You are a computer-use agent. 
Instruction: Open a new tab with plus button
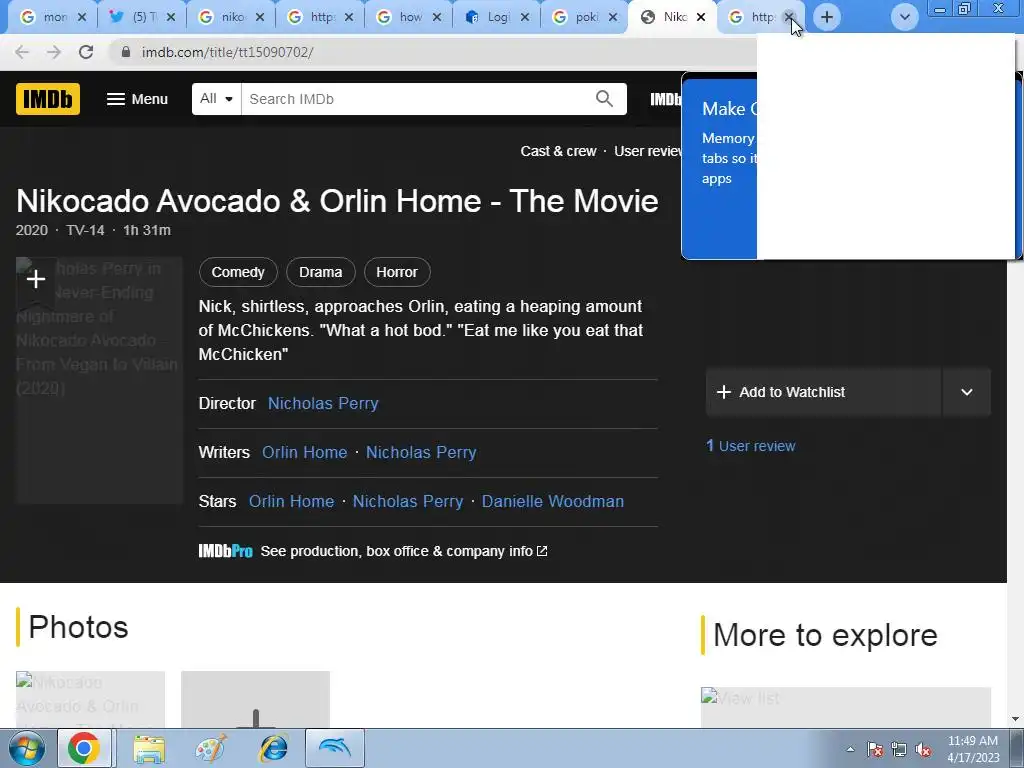click(x=827, y=17)
